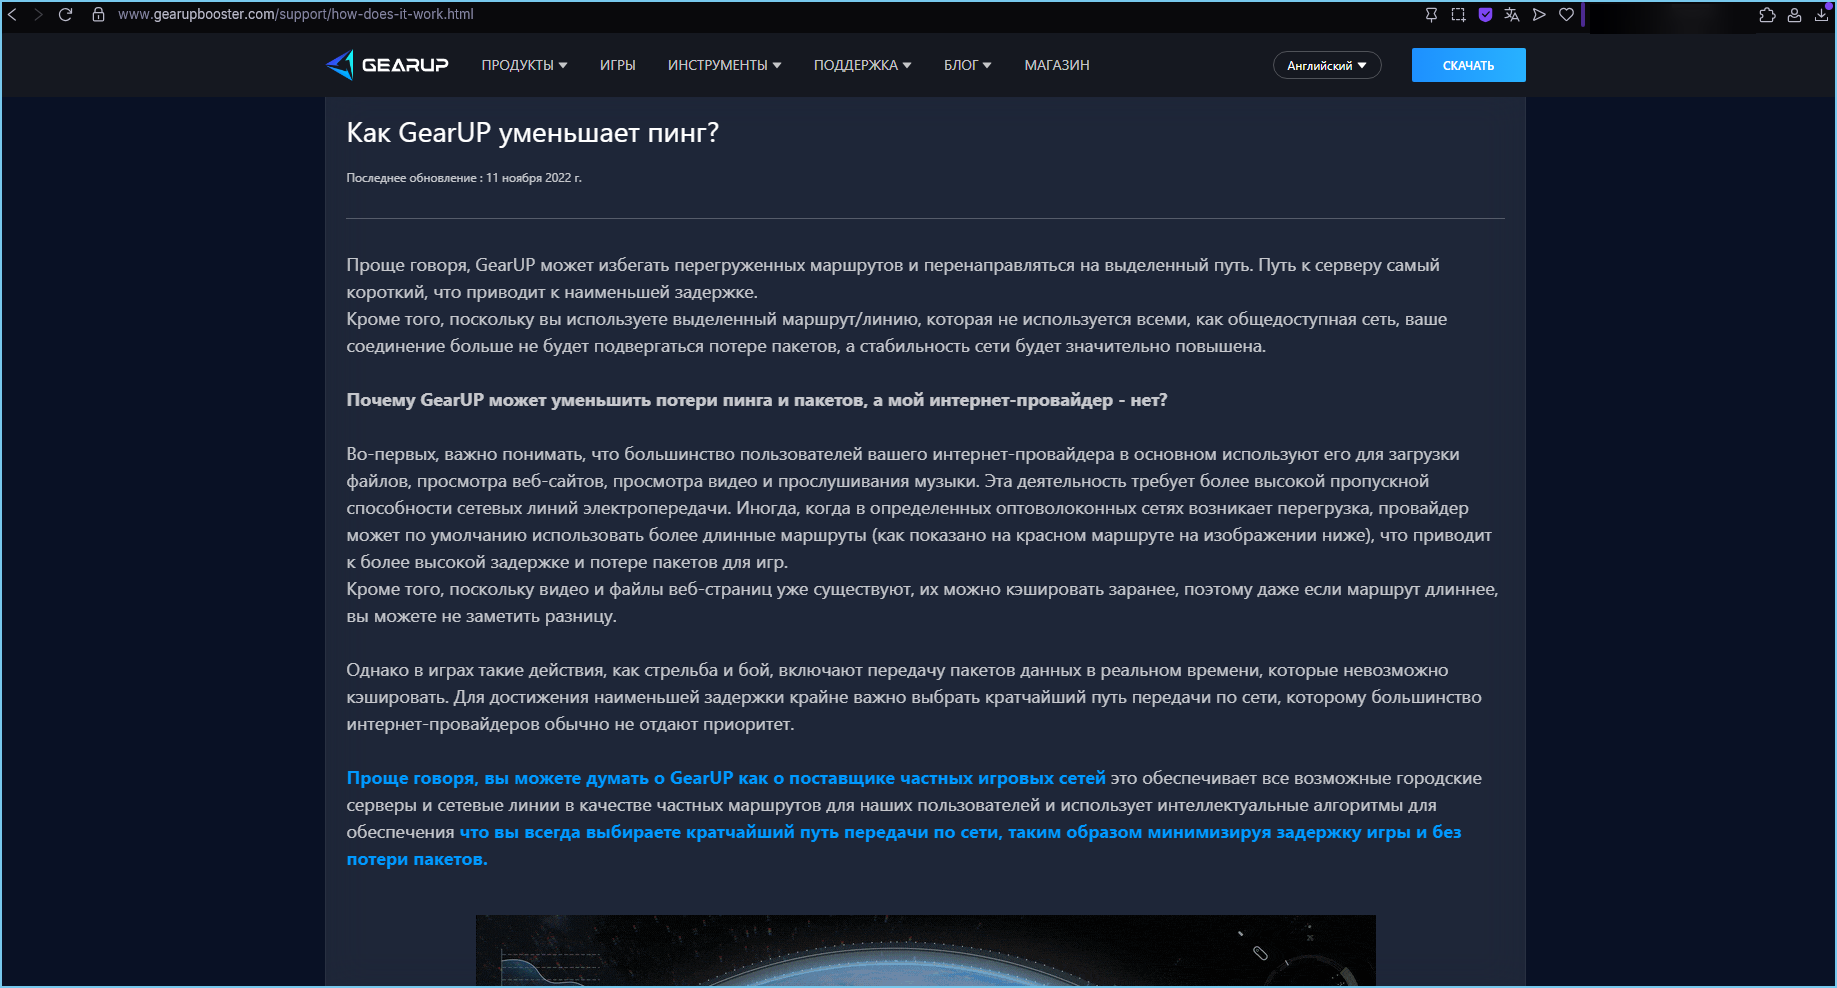
Task: Start a screen snapshot selection
Action: (x=1458, y=14)
